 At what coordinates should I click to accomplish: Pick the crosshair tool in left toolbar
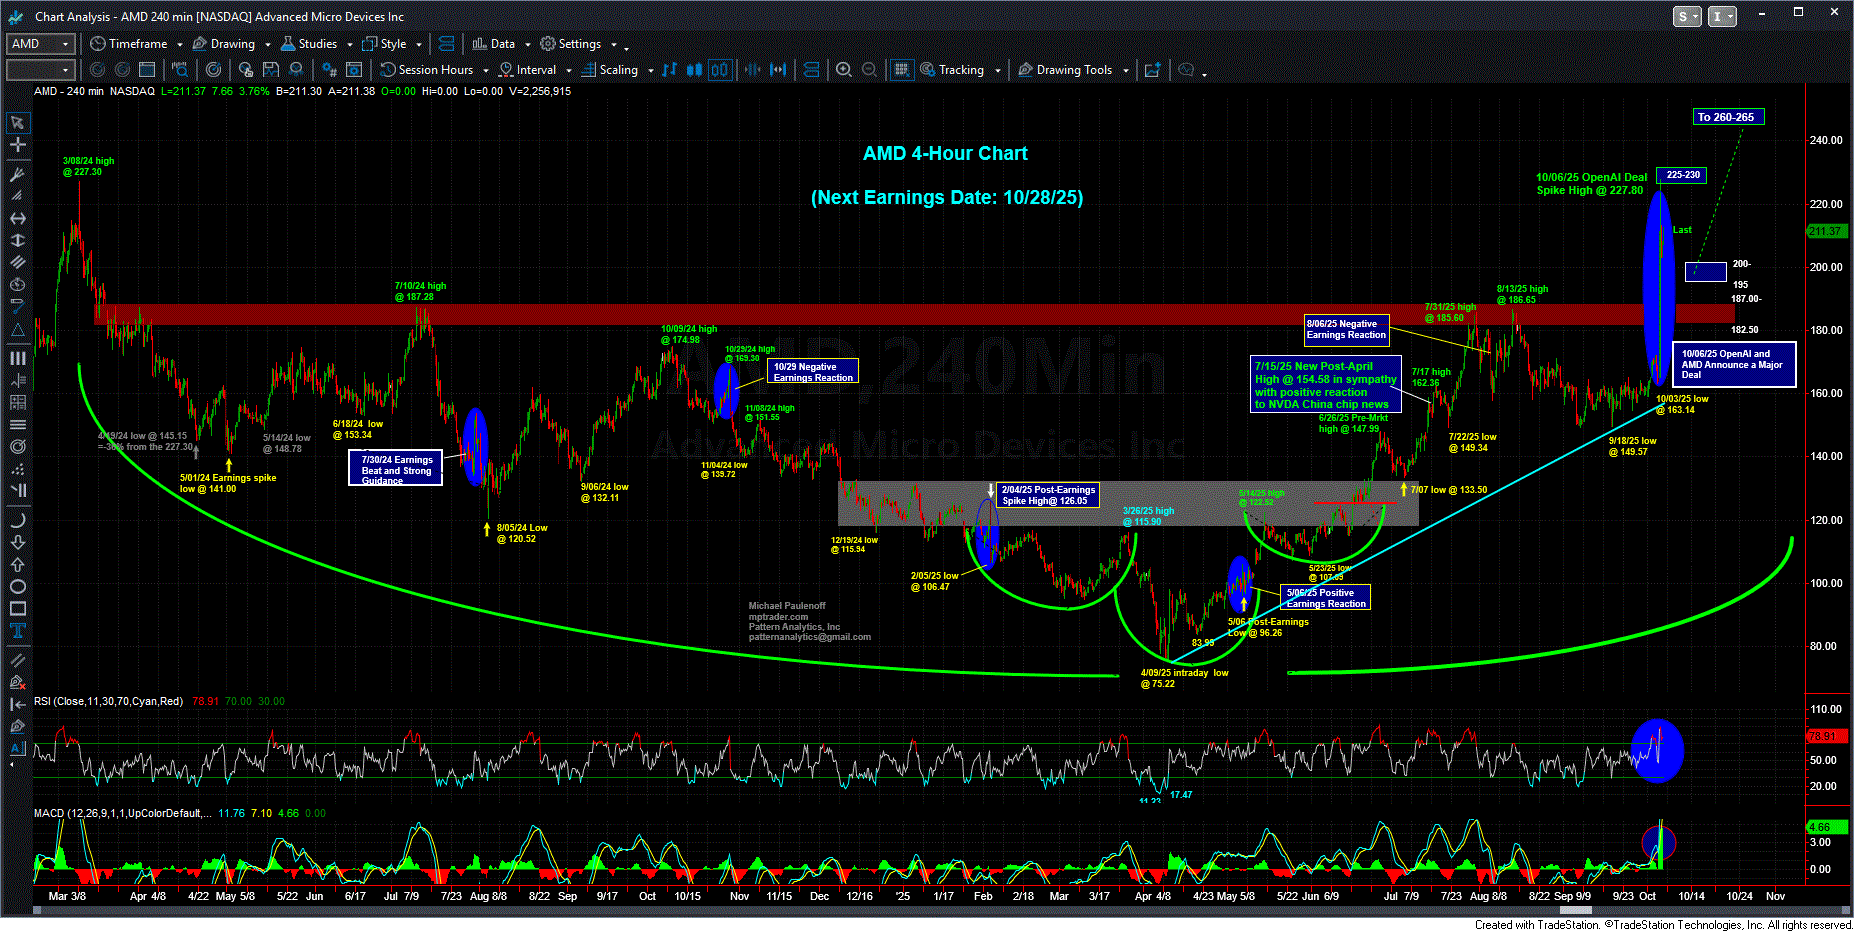(18, 145)
